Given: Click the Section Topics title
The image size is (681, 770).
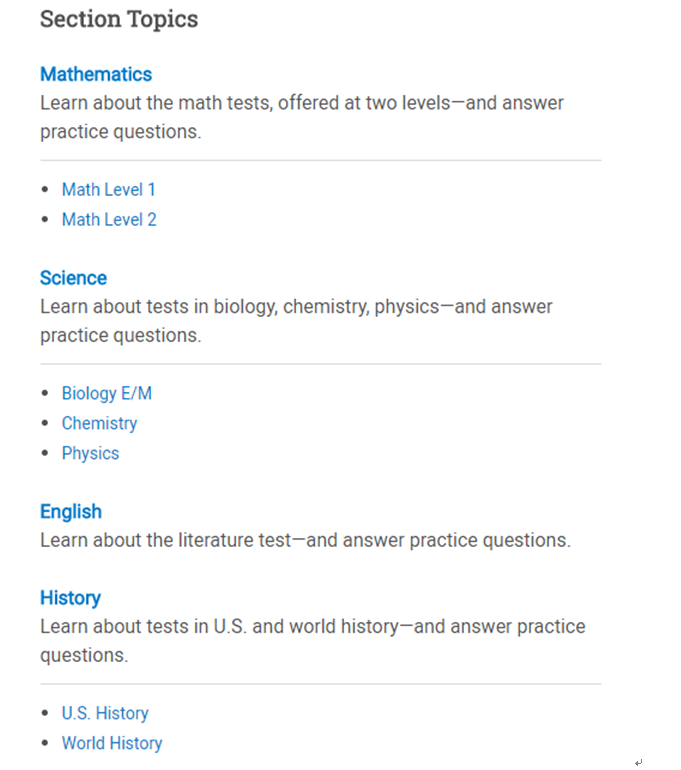Looking at the screenshot, I should [119, 20].
